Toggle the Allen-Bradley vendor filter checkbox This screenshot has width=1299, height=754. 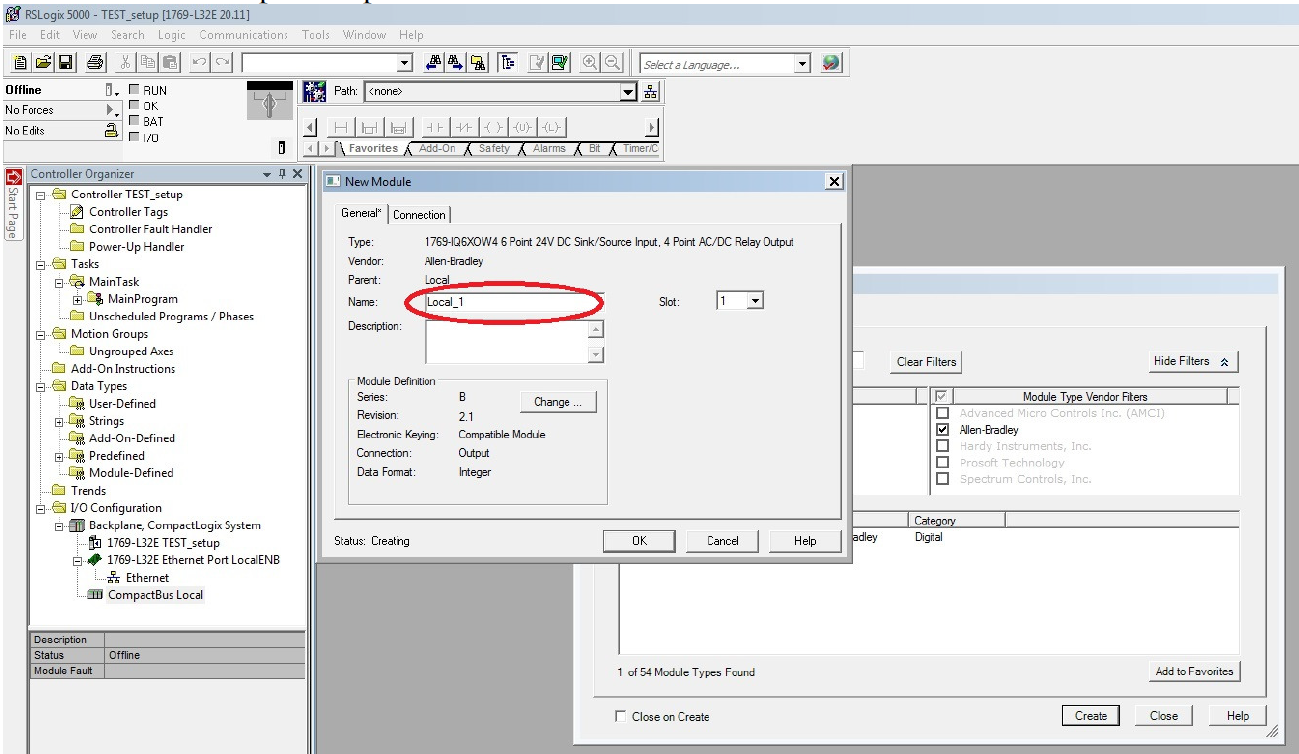click(942, 430)
